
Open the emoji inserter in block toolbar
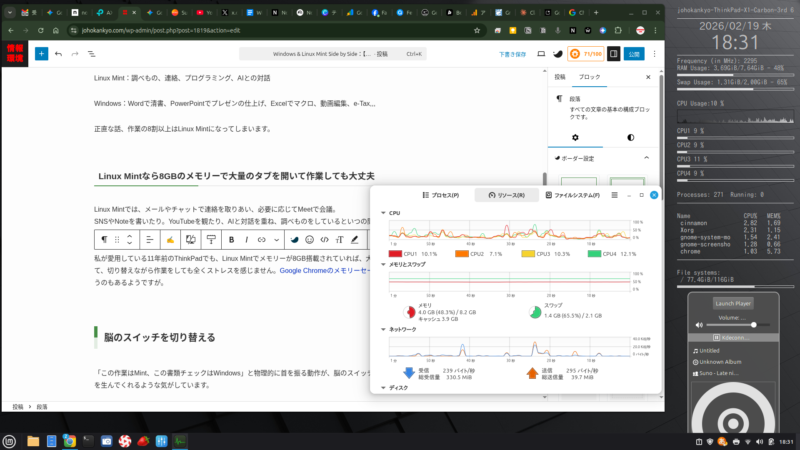309,240
